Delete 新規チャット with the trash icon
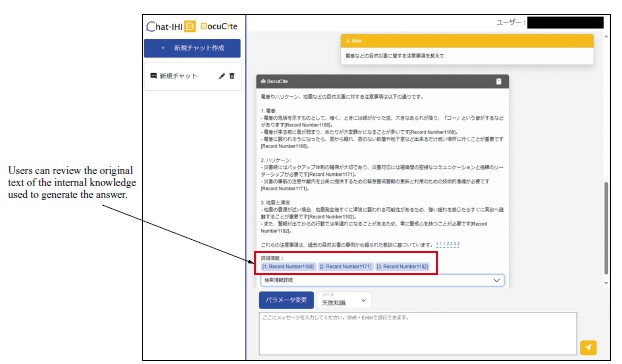The width and height of the screenshot is (622, 364). pos(232,76)
